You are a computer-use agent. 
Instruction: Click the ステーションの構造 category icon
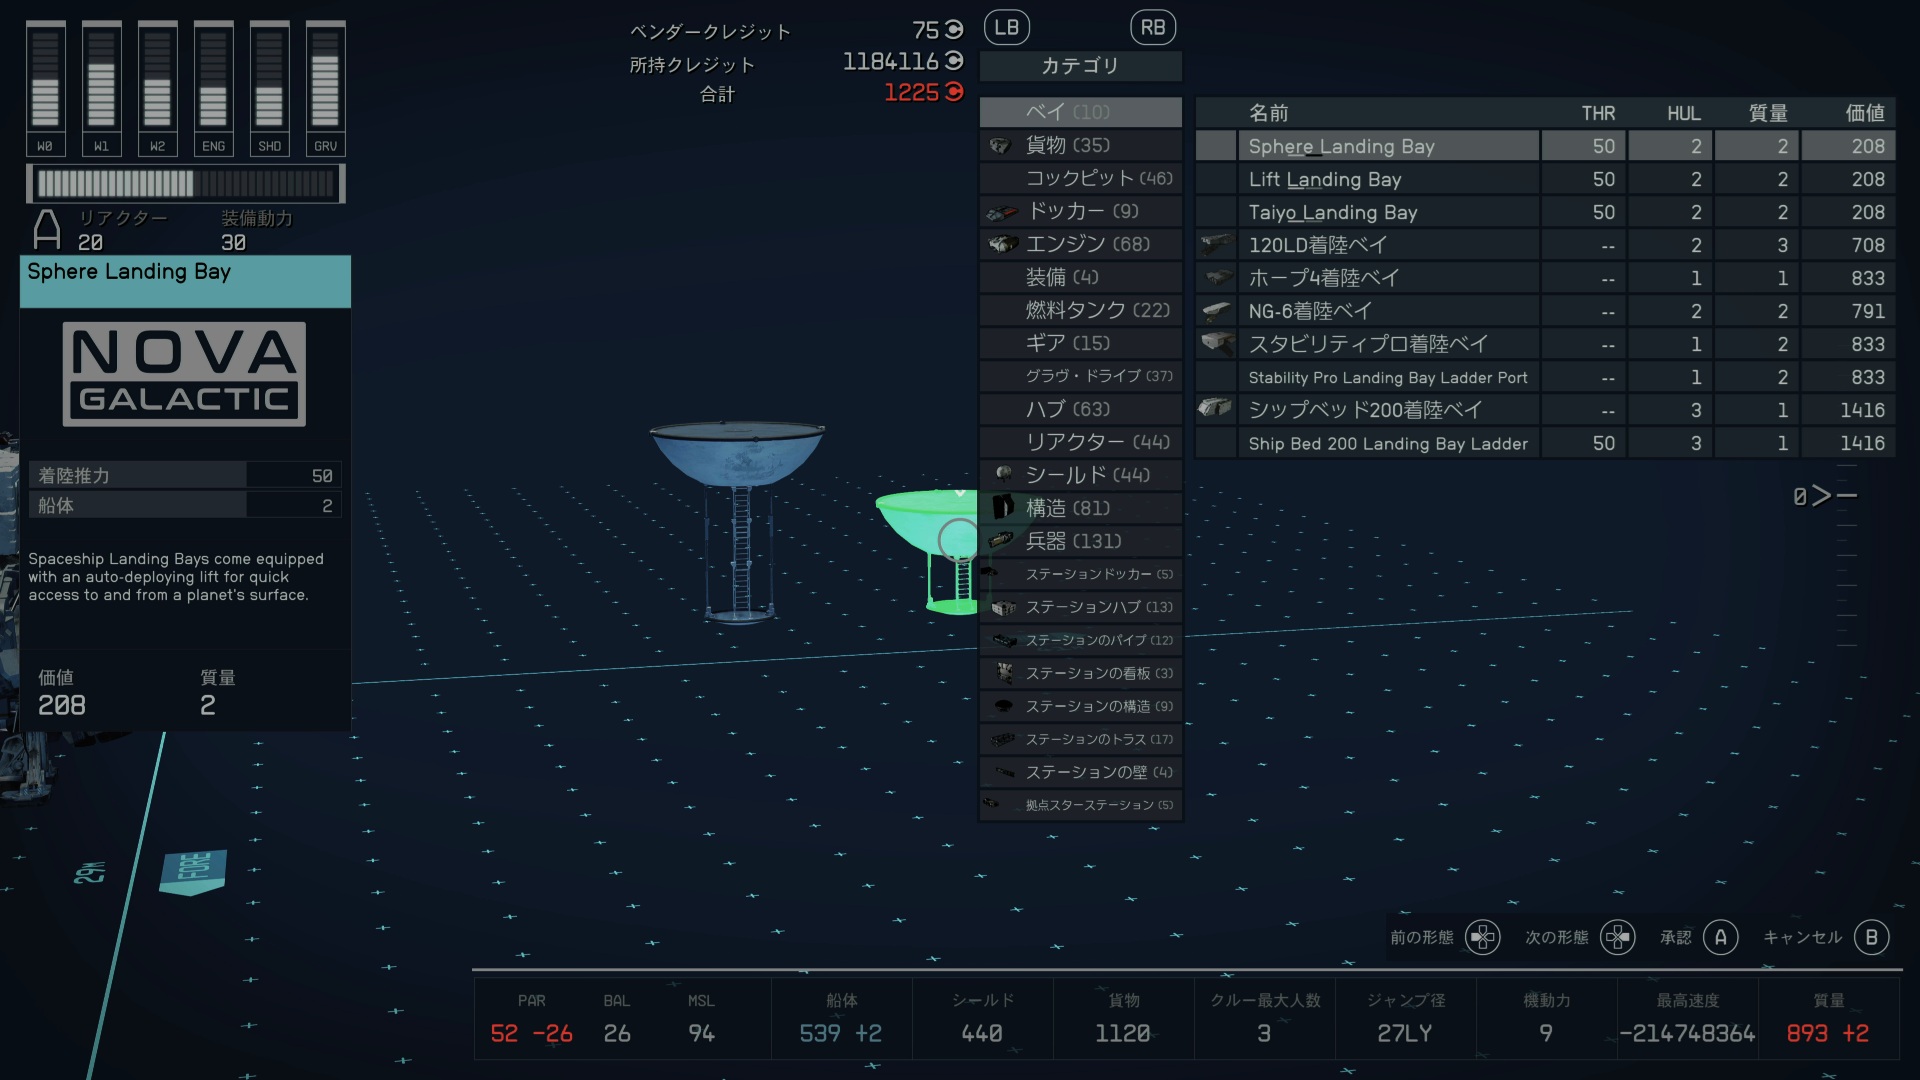[1004, 706]
